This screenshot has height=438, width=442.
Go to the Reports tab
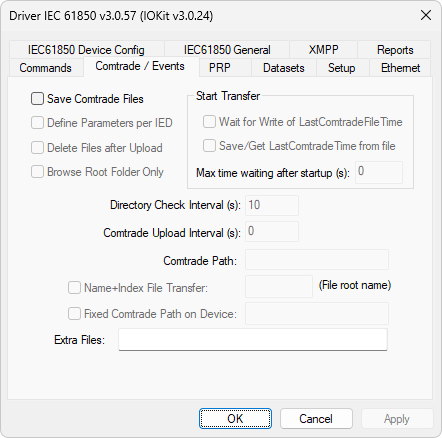395,50
